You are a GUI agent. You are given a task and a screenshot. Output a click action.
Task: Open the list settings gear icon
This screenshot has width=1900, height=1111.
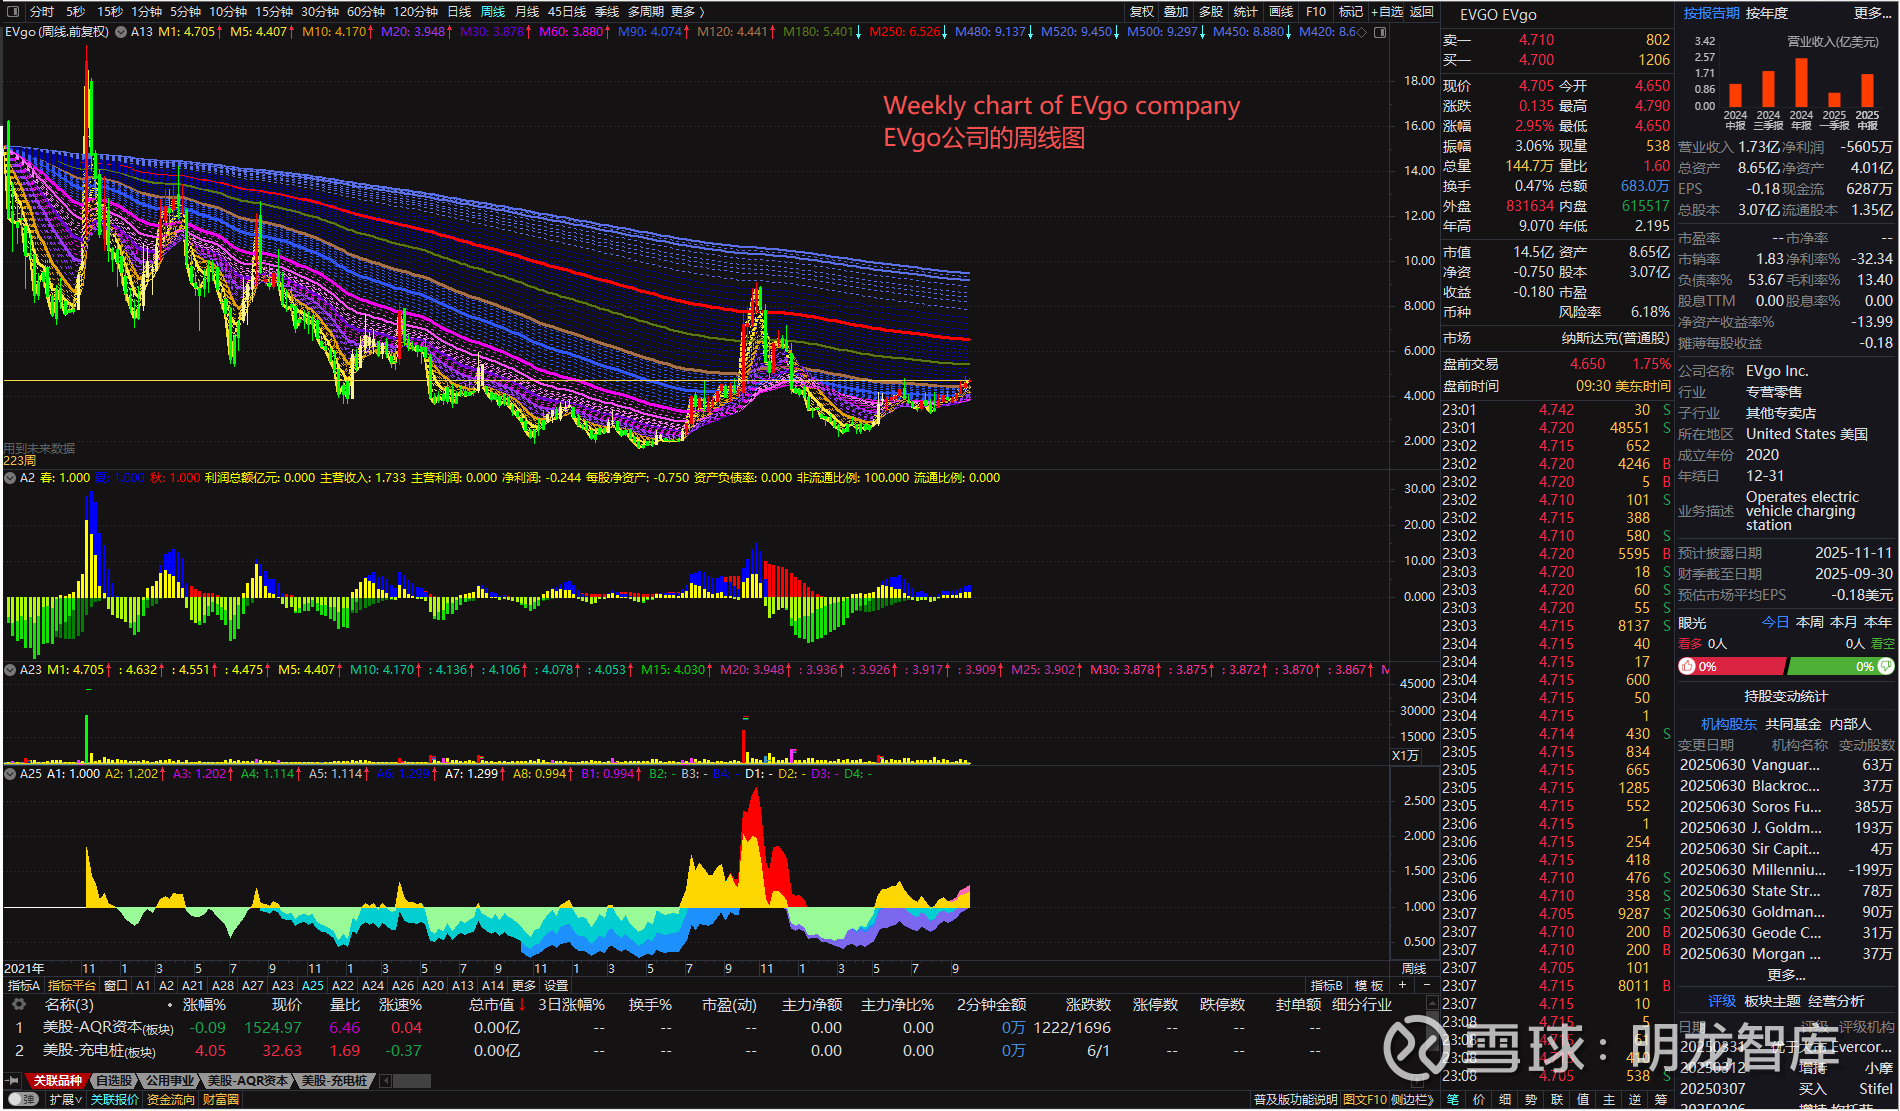[x=18, y=1004]
